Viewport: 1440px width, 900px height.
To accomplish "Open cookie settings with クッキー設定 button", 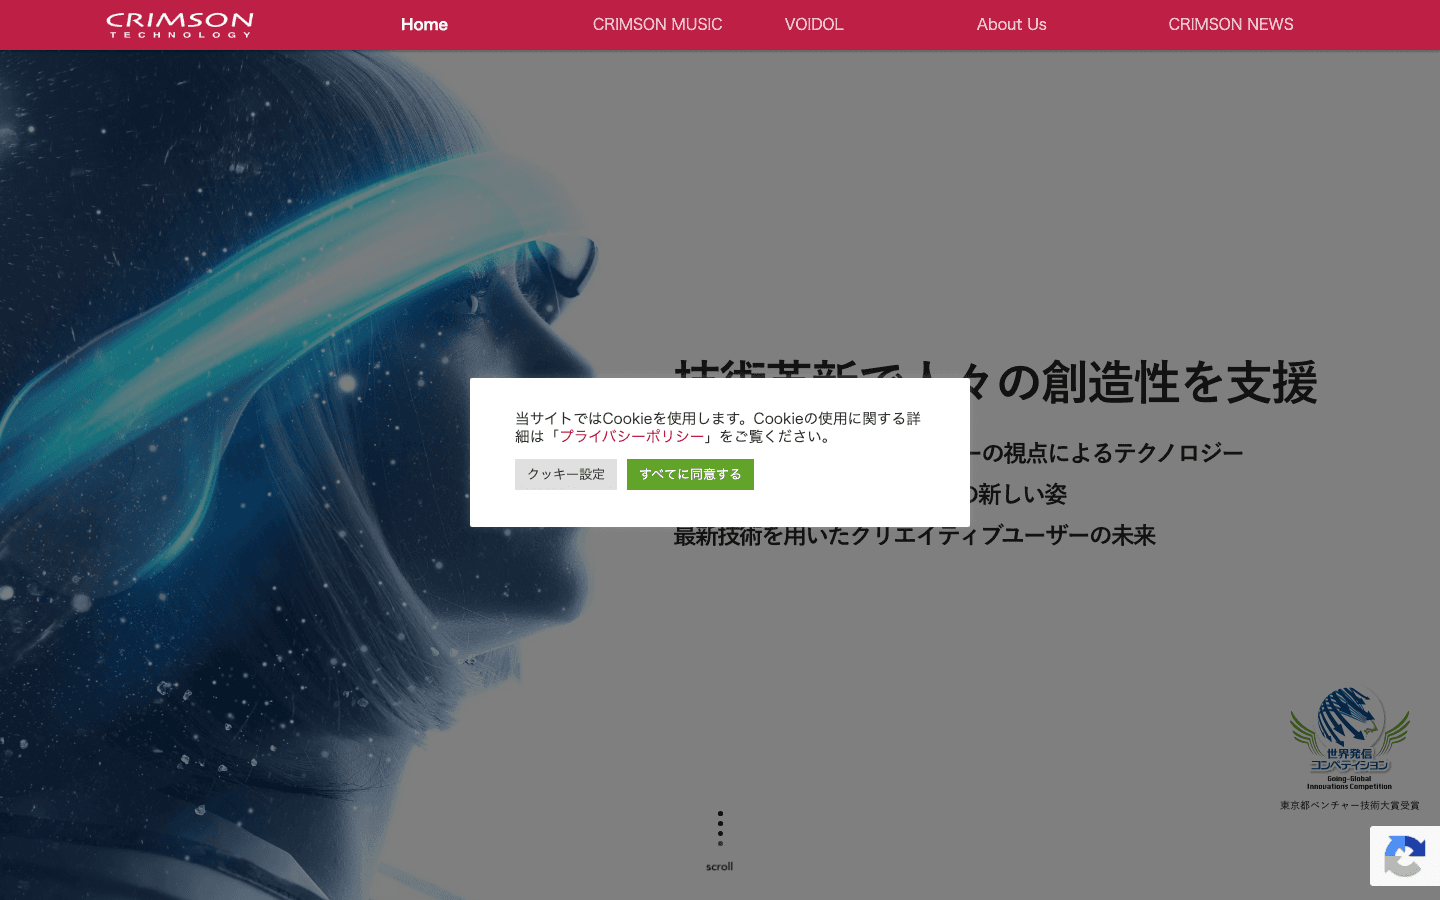I will coord(566,474).
